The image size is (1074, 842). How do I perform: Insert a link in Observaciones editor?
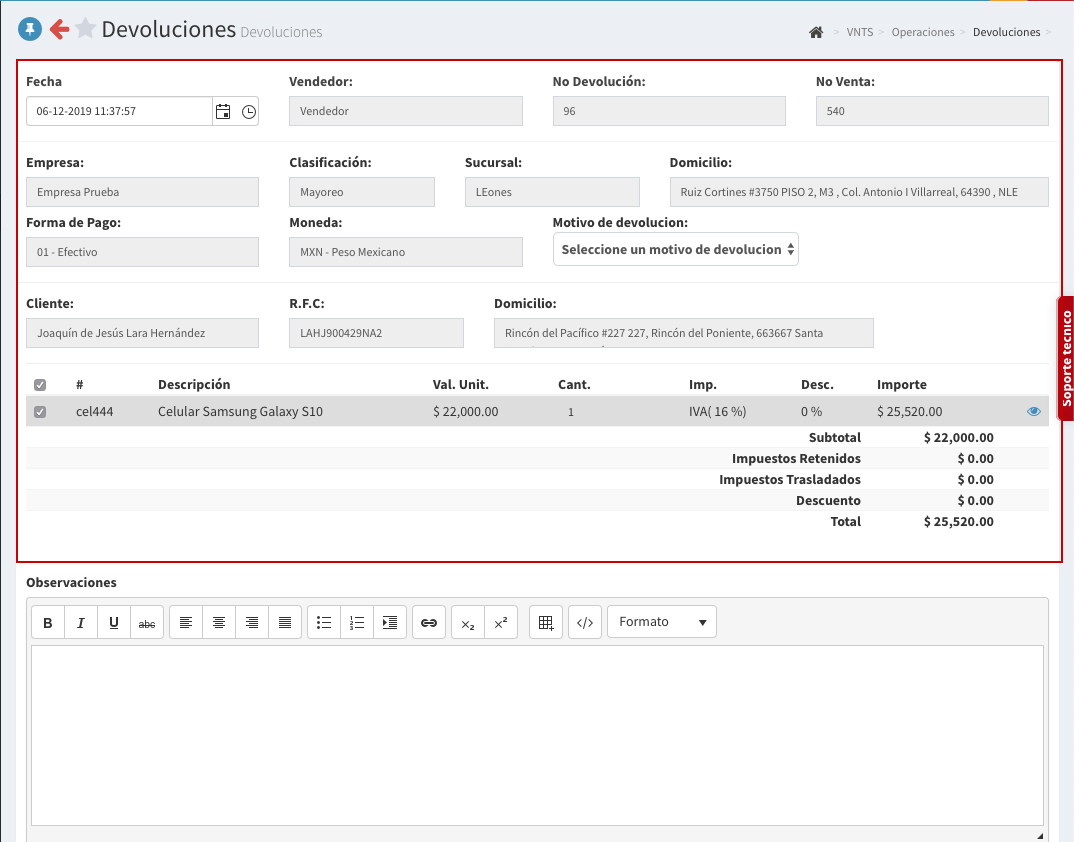[428, 622]
